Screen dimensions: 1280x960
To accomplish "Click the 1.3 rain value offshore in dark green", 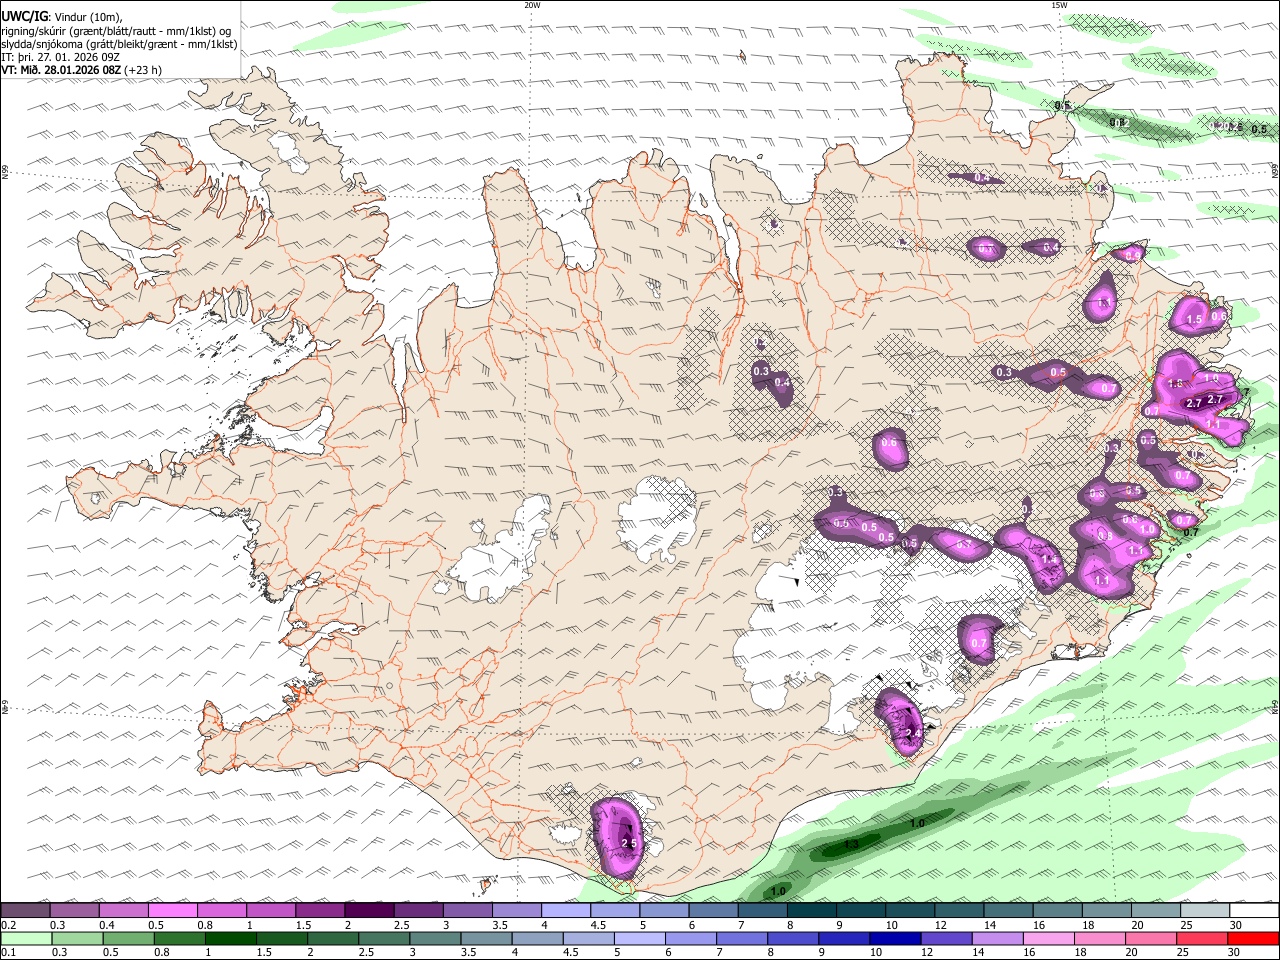I will click(x=852, y=845).
